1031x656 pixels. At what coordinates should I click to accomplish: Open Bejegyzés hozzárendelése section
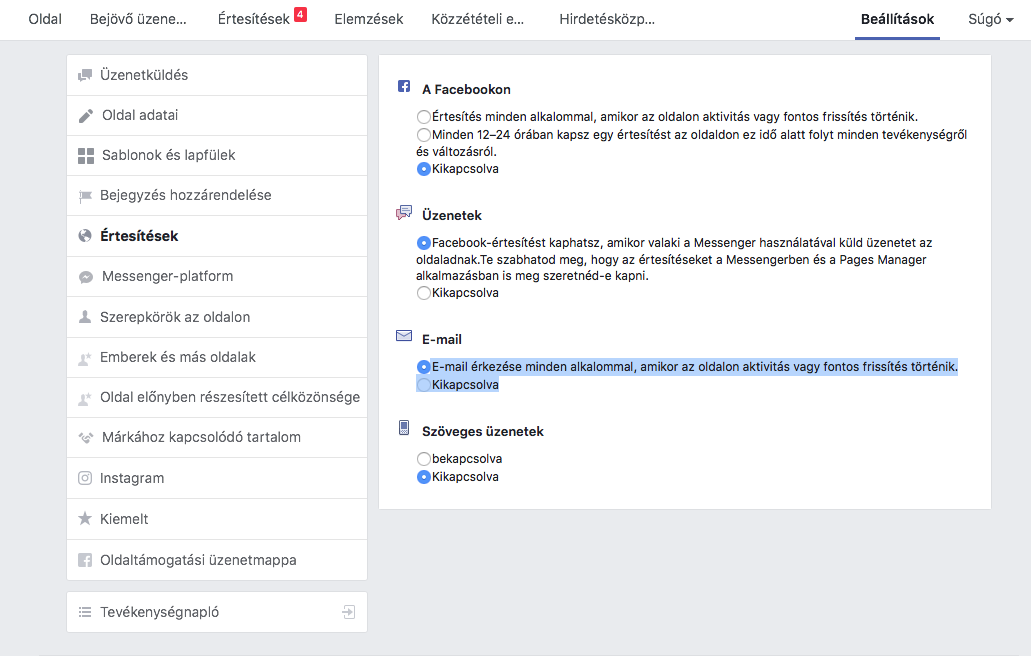click(217, 196)
